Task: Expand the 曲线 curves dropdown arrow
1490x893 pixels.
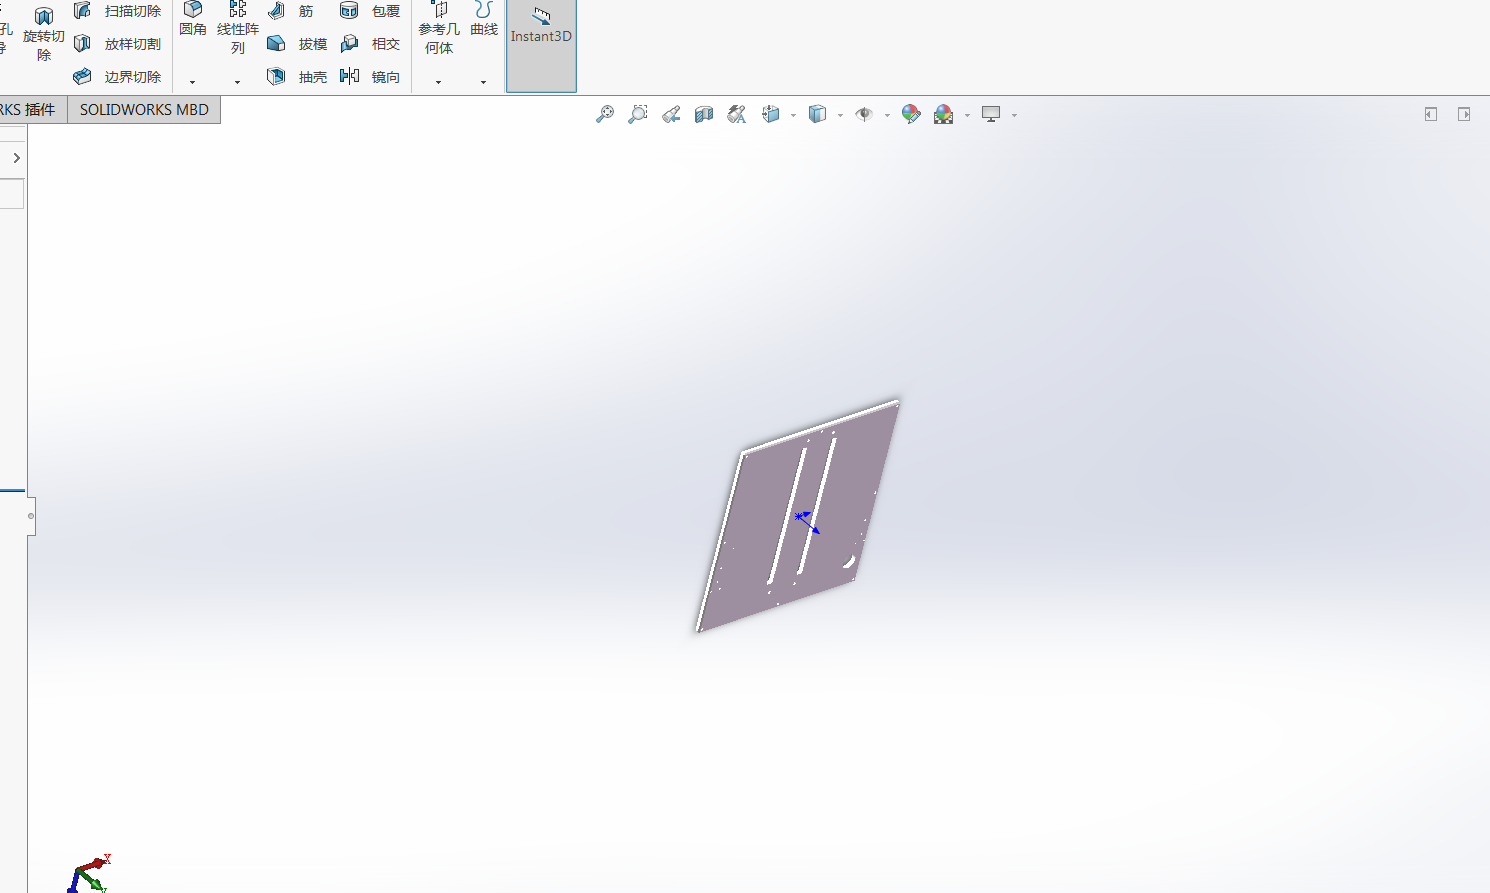Action: (484, 82)
